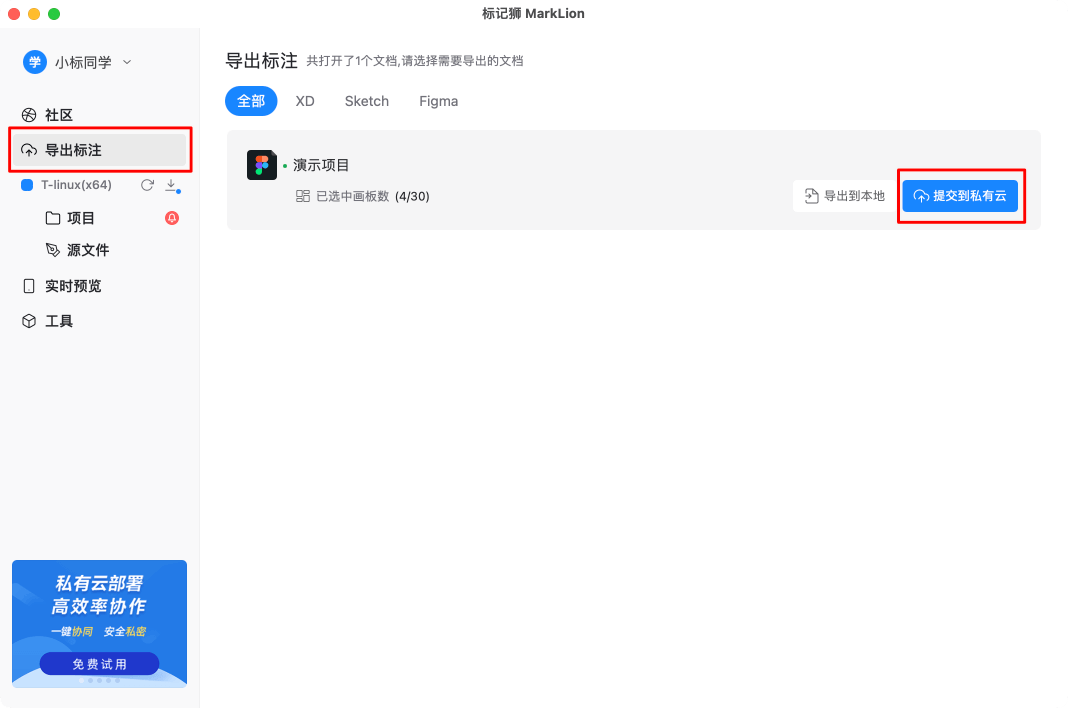Screen dimensions: 1068x708
Task: Switch to the Figma tab
Action: (x=438, y=101)
